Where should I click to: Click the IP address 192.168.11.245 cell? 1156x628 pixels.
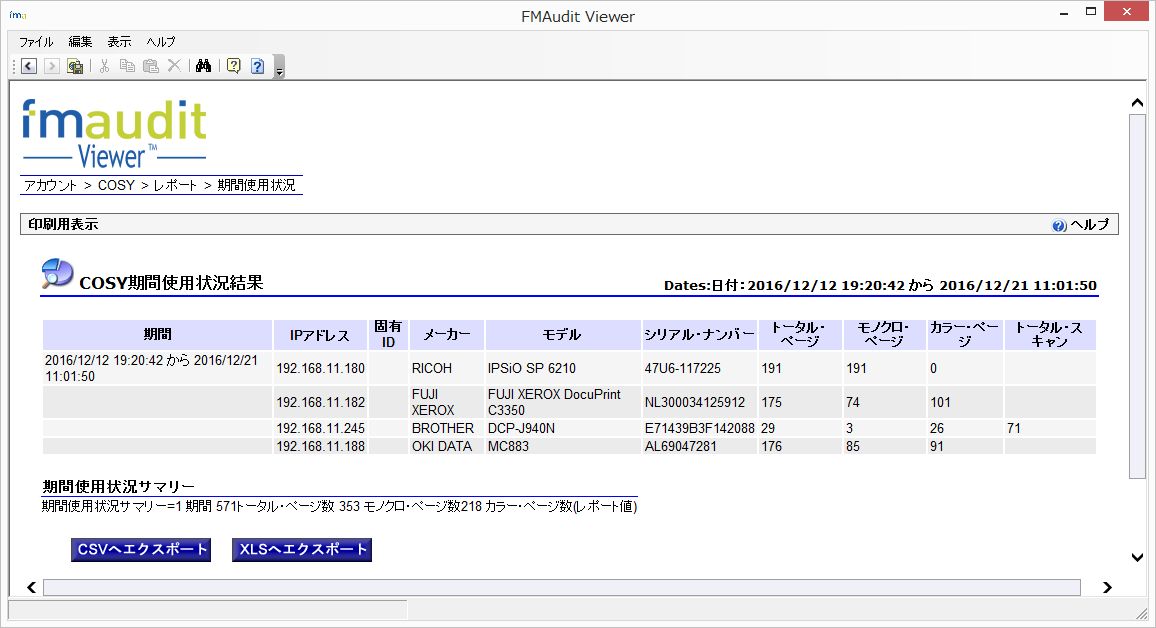click(x=321, y=428)
